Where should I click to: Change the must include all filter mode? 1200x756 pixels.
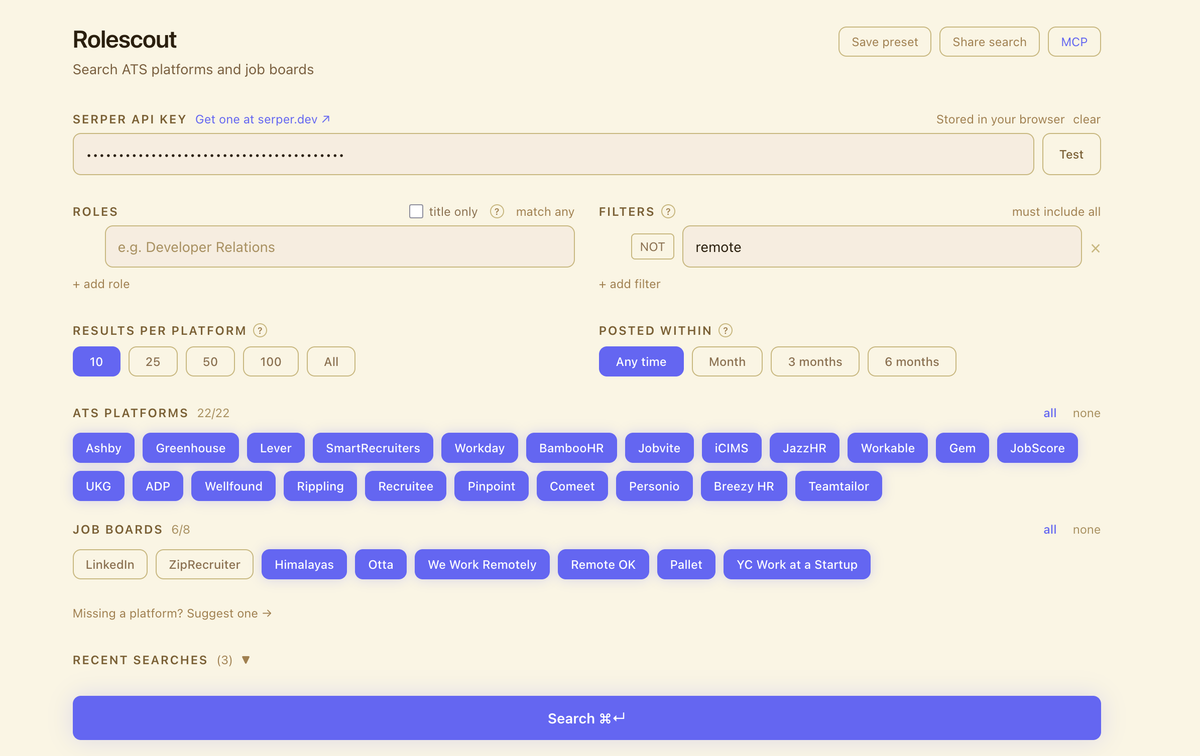pyautogui.click(x=1056, y=212)
